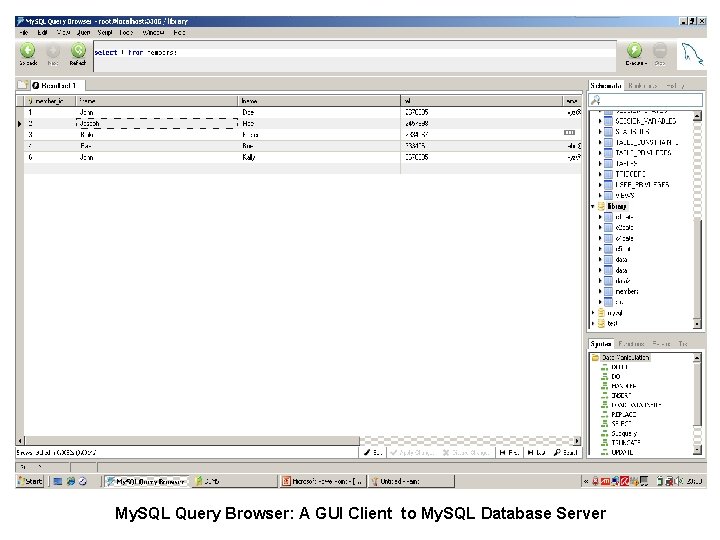Click the Edit button below results
720x540 pixels.
372,453
